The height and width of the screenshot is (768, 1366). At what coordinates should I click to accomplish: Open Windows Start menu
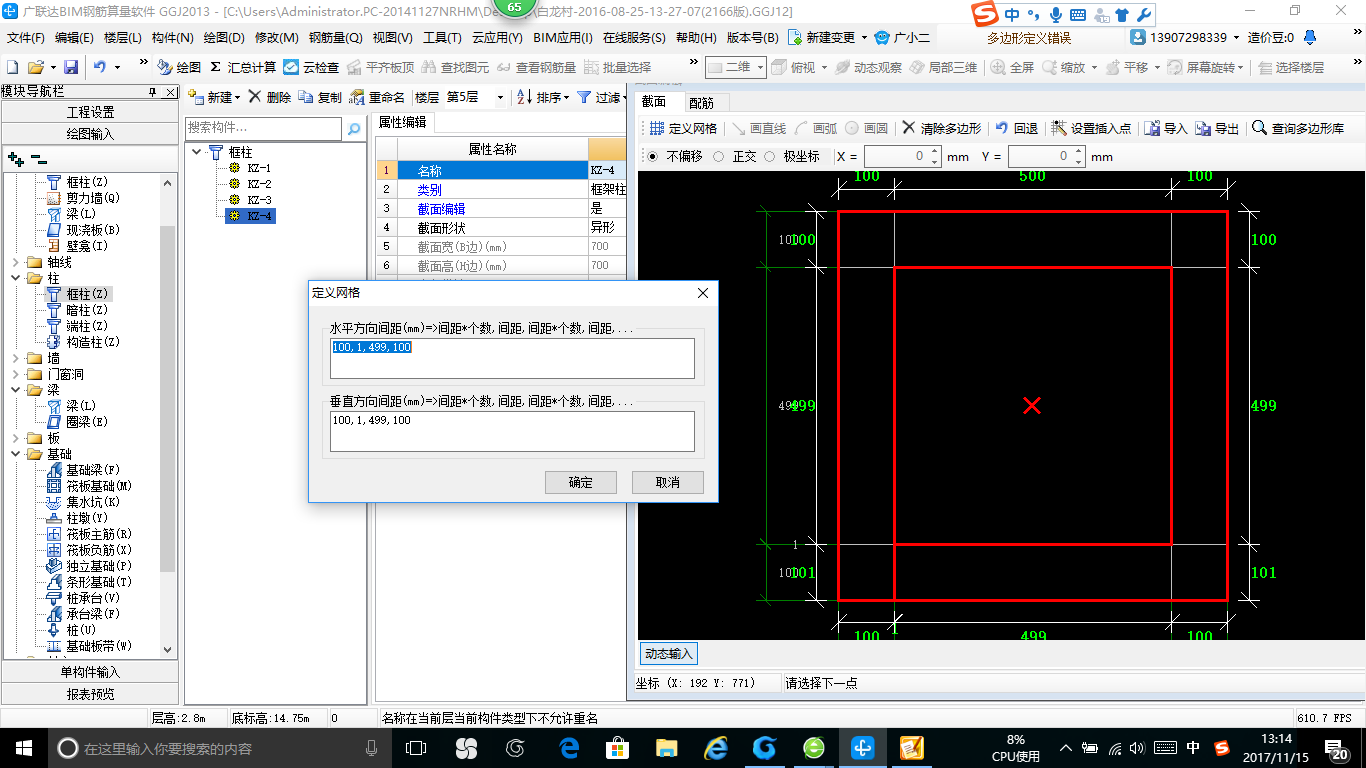click(22, 748)
